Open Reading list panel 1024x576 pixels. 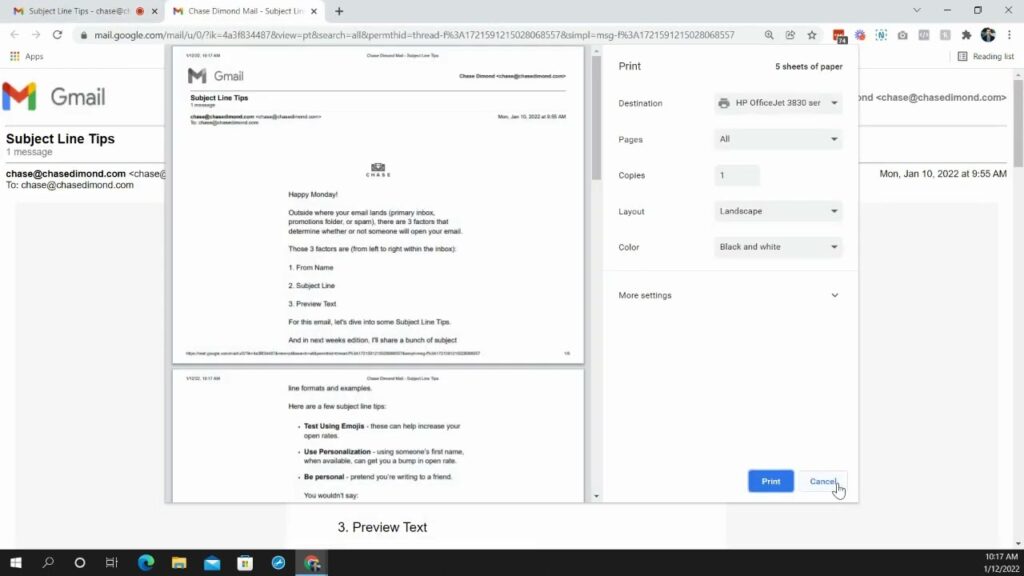pyautogui.click(x=985, y=57)
